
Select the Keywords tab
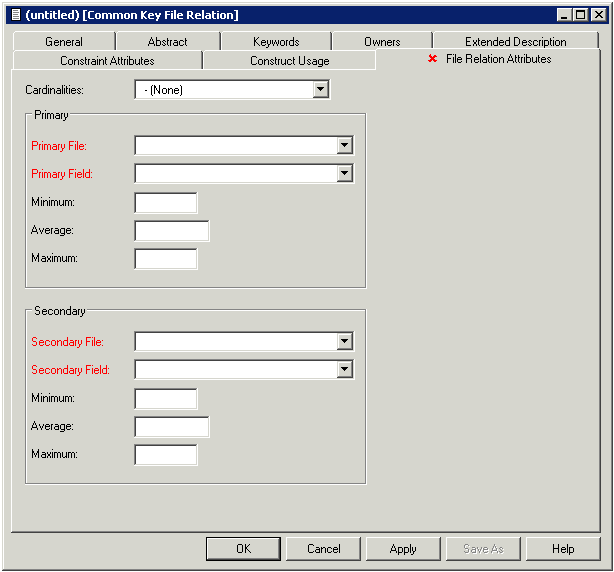276,42
